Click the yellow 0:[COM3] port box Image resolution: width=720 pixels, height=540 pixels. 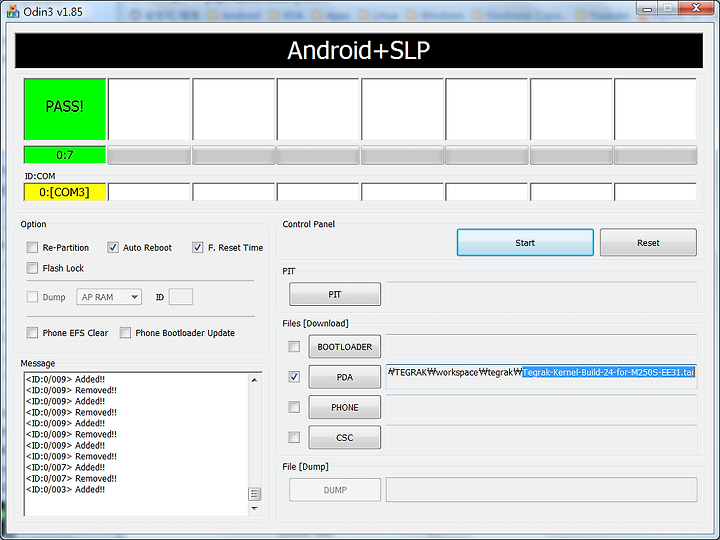pos(65,192)
